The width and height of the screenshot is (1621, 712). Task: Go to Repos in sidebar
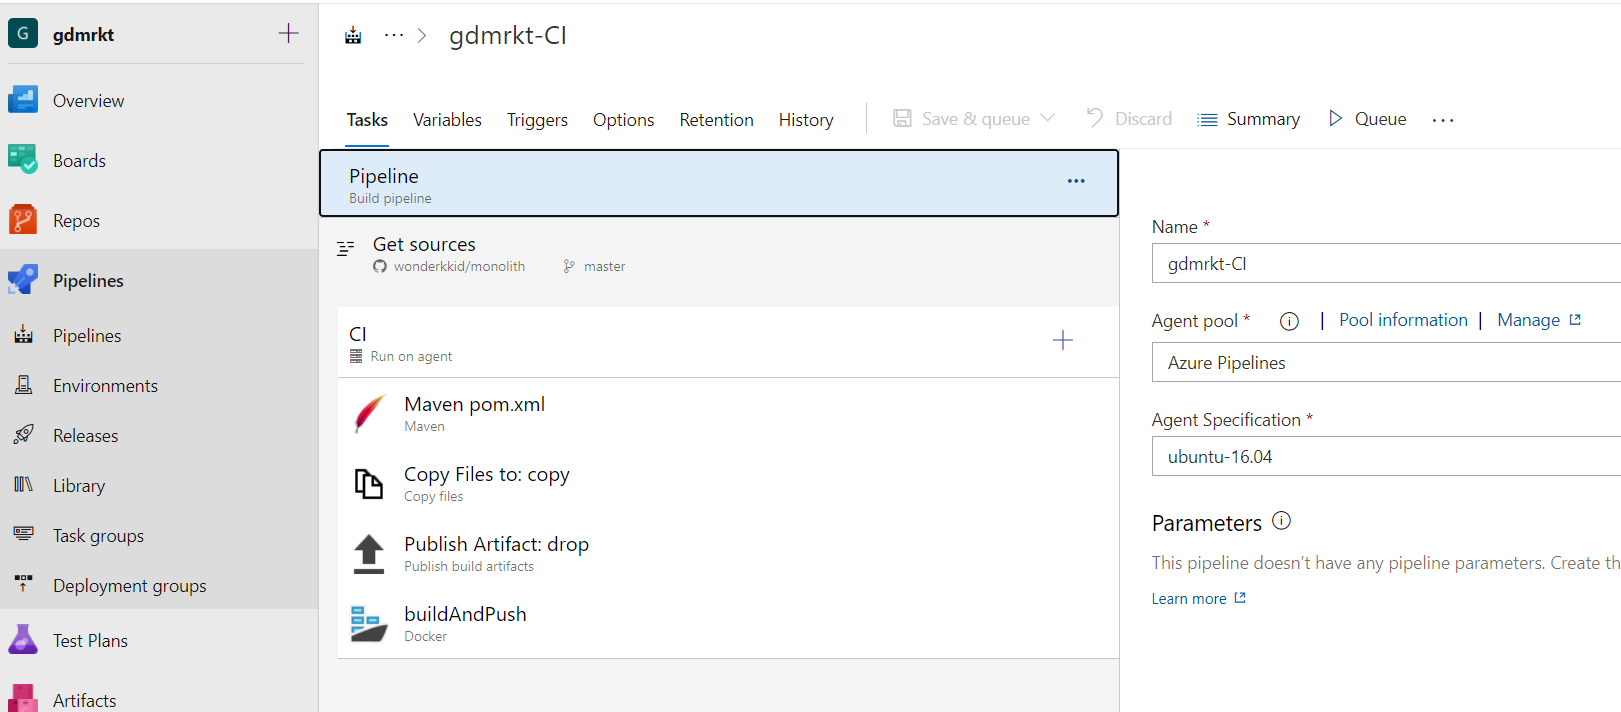coord(76,221)
